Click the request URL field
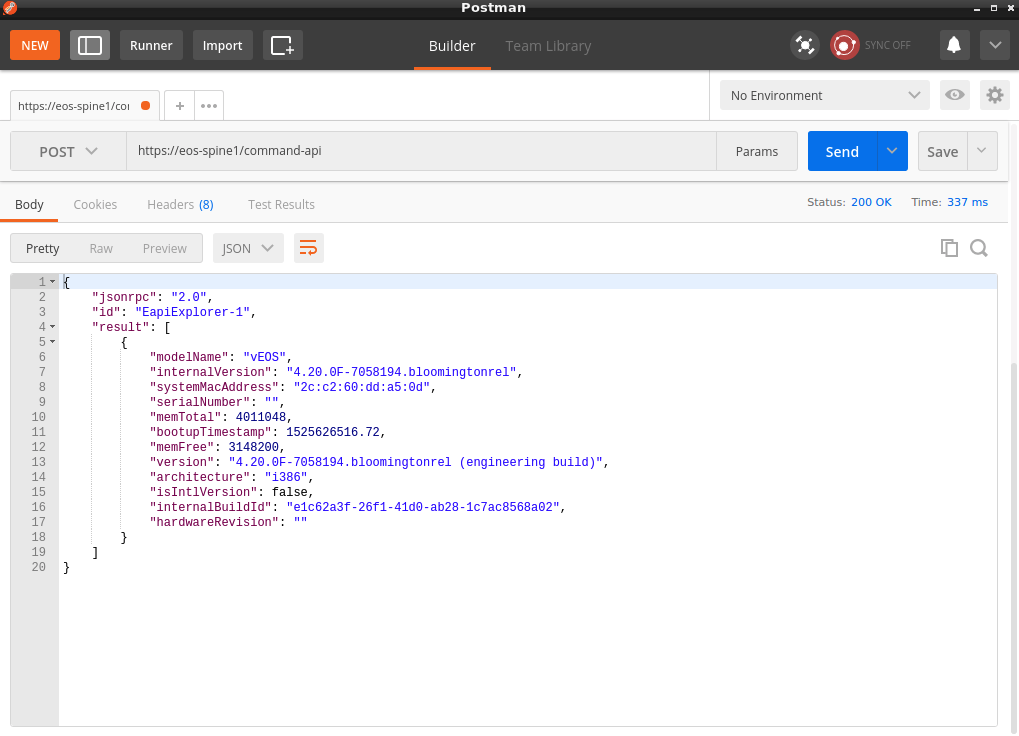 (420, 152)
